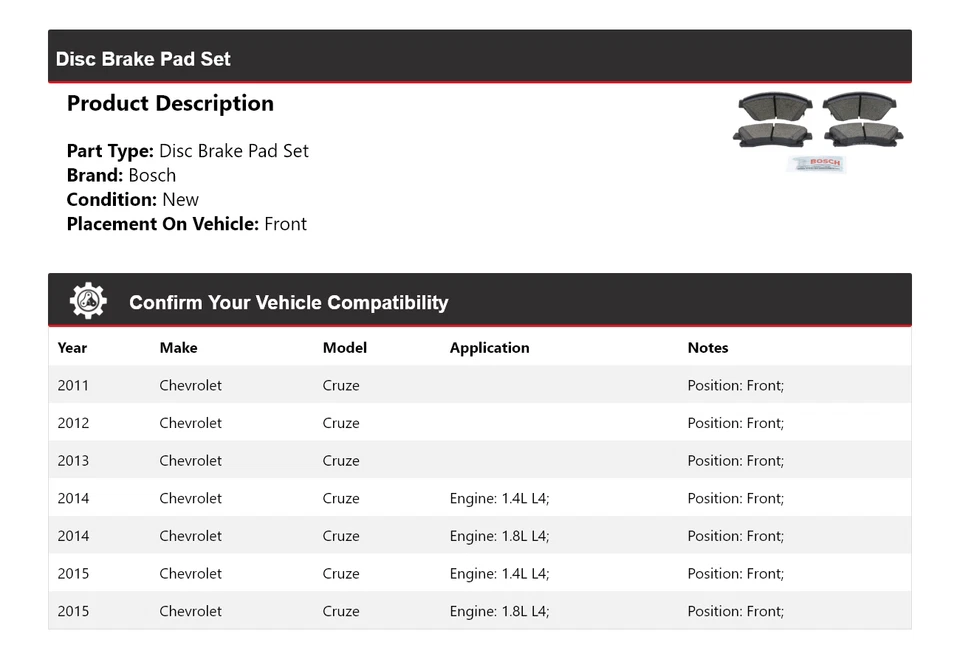Click the Brand: Bosch text
The width and height of the screenshot is (960, 659).
[x=121, y=175]
